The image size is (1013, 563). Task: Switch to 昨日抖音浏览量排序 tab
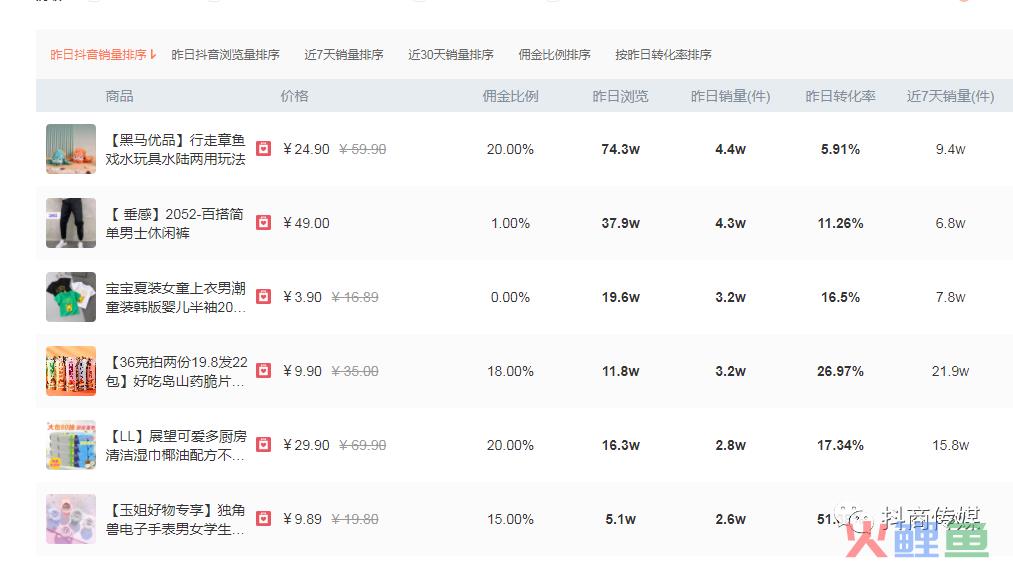pos(225,55)
